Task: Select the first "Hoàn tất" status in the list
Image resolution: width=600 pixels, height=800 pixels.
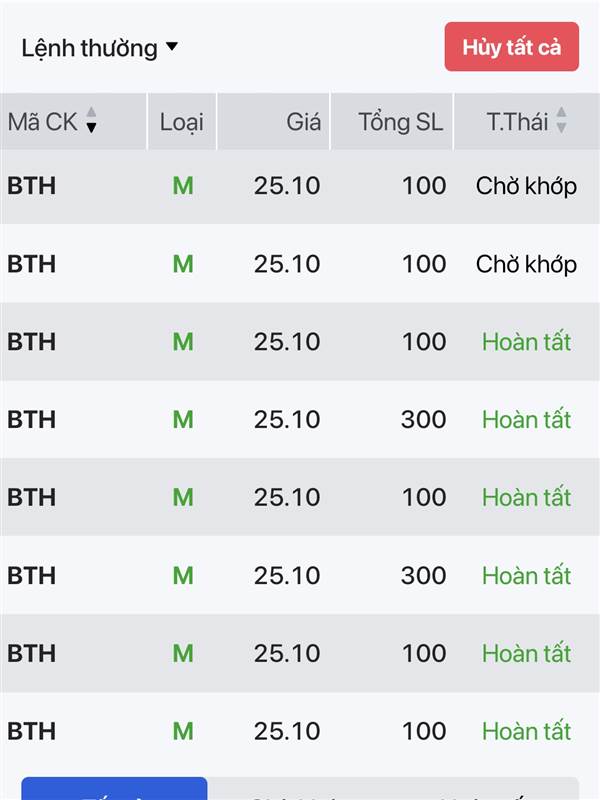Action: [526, 342]
